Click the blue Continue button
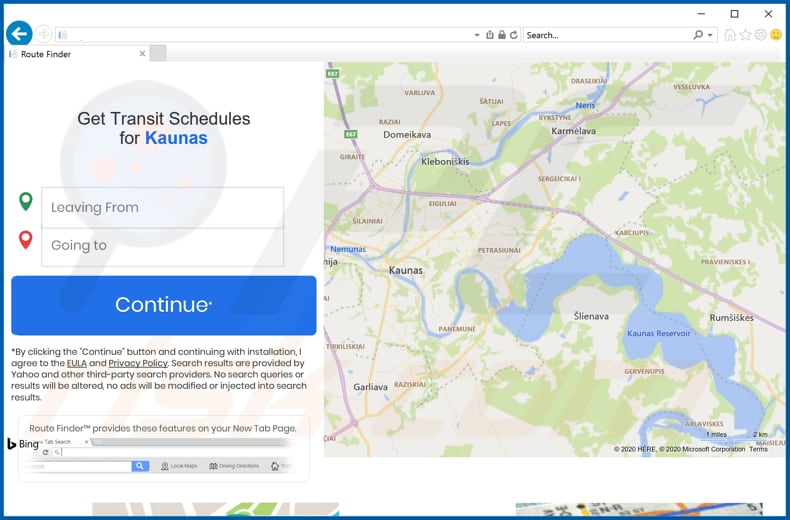Image resolution: width=790 pixels, height=520 pixels. (164, 305)
